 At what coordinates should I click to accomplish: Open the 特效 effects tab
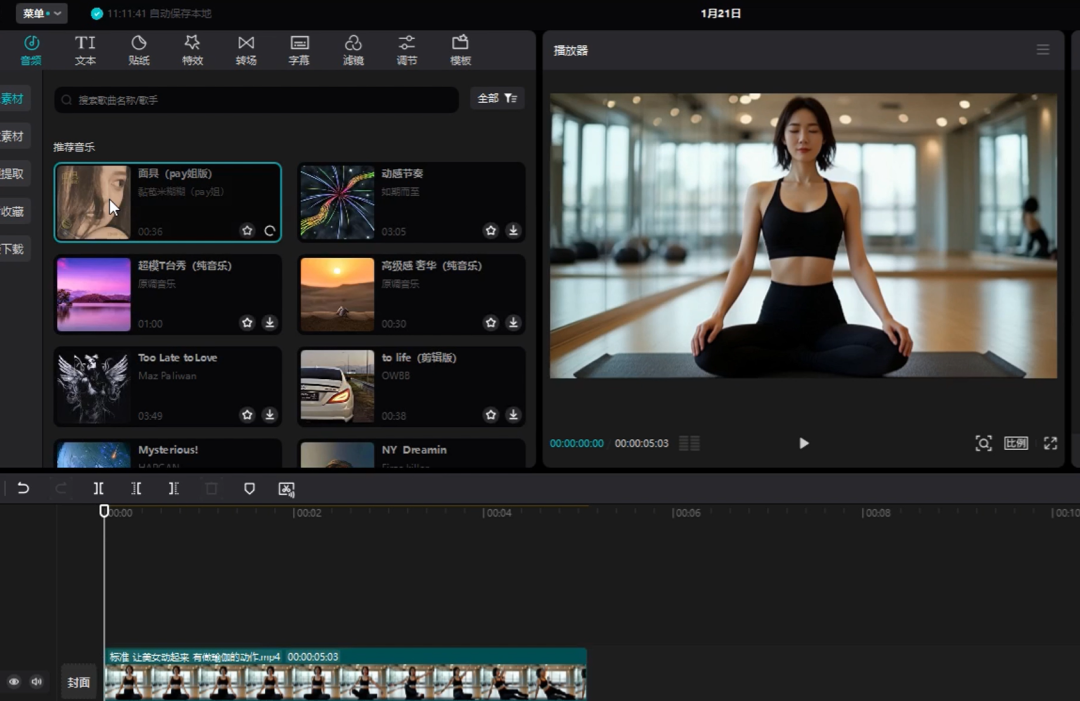(192, 50)
